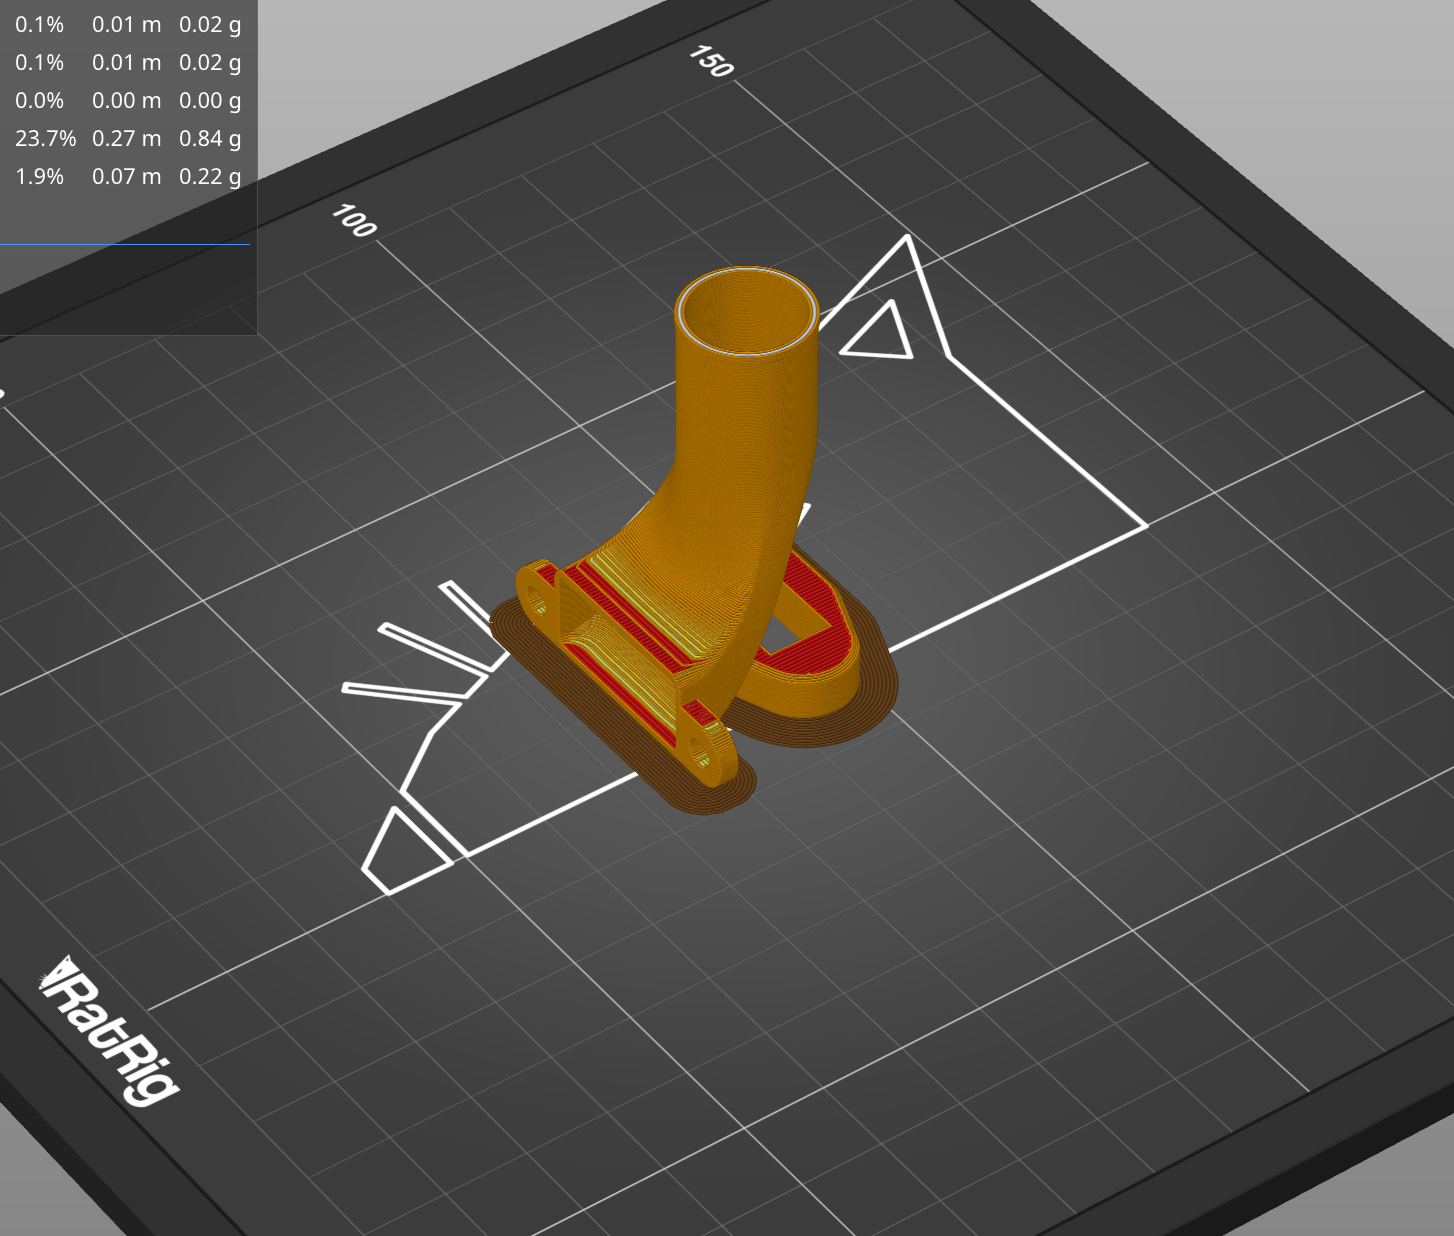Image resolution: width=1454 pixels, height=1236 pixels.
Task: Toggle visibility of the 1.9% legend row
Action: point(40,176)
